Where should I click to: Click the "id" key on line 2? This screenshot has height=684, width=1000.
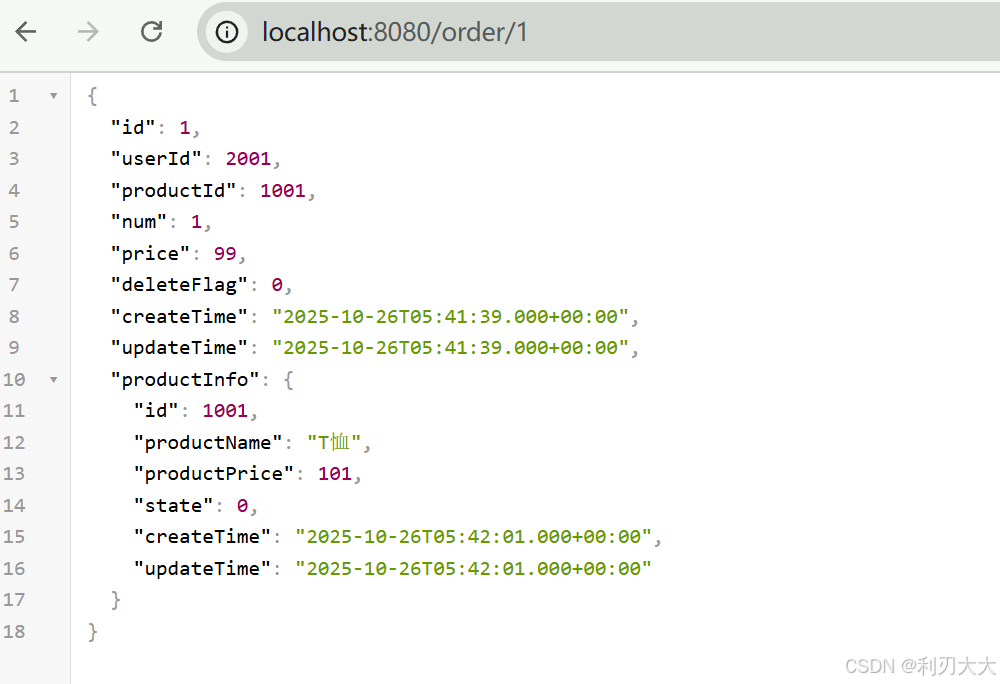tap(133, 127)
